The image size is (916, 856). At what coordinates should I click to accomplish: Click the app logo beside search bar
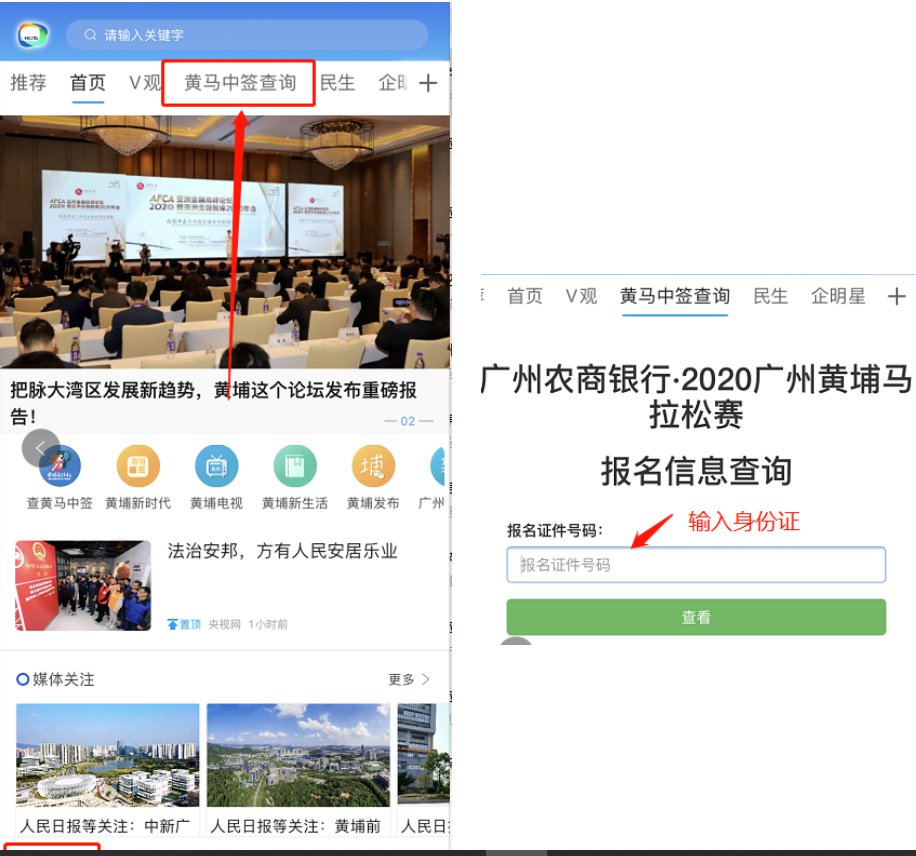pyautogui.click(x=32, y=36)
